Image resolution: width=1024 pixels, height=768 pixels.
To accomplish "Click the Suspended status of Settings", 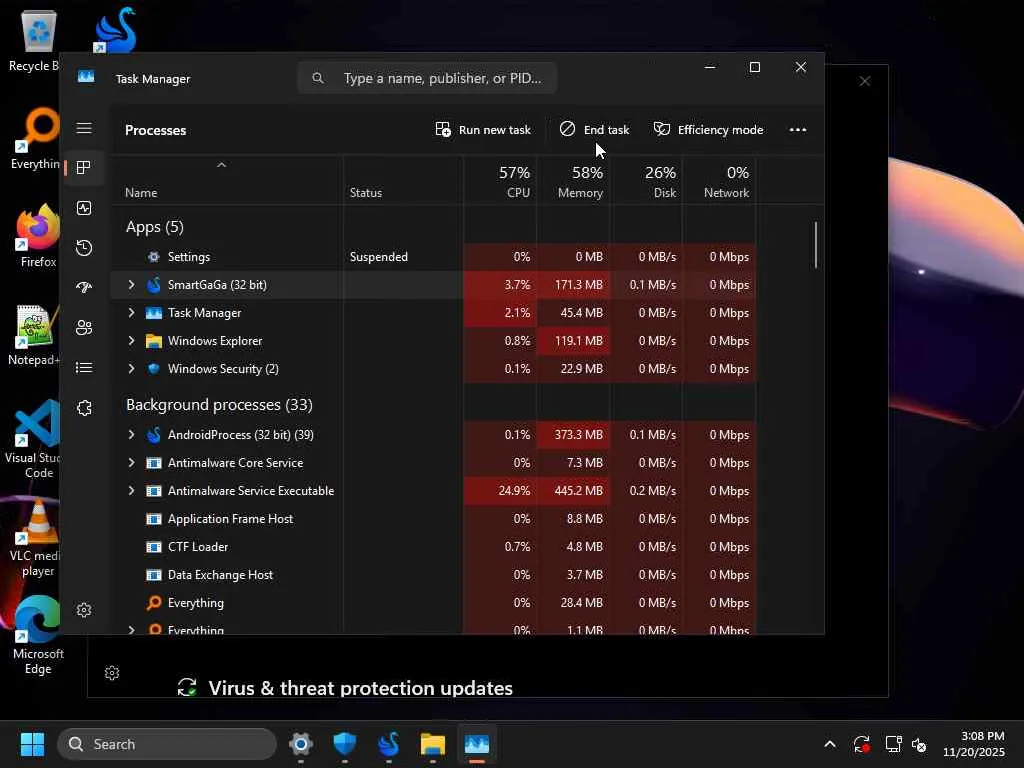I will pyautogui.click(x=379, y=257).
